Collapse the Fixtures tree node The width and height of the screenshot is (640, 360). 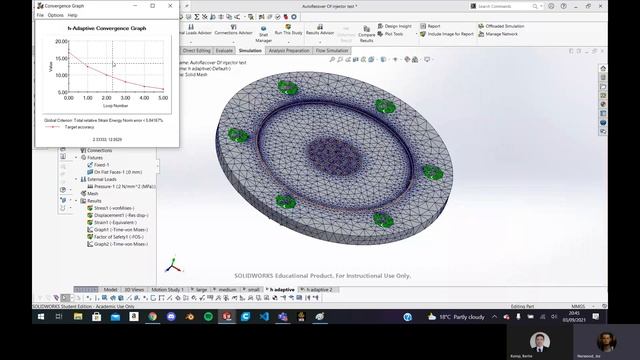(x=76, y=158)
